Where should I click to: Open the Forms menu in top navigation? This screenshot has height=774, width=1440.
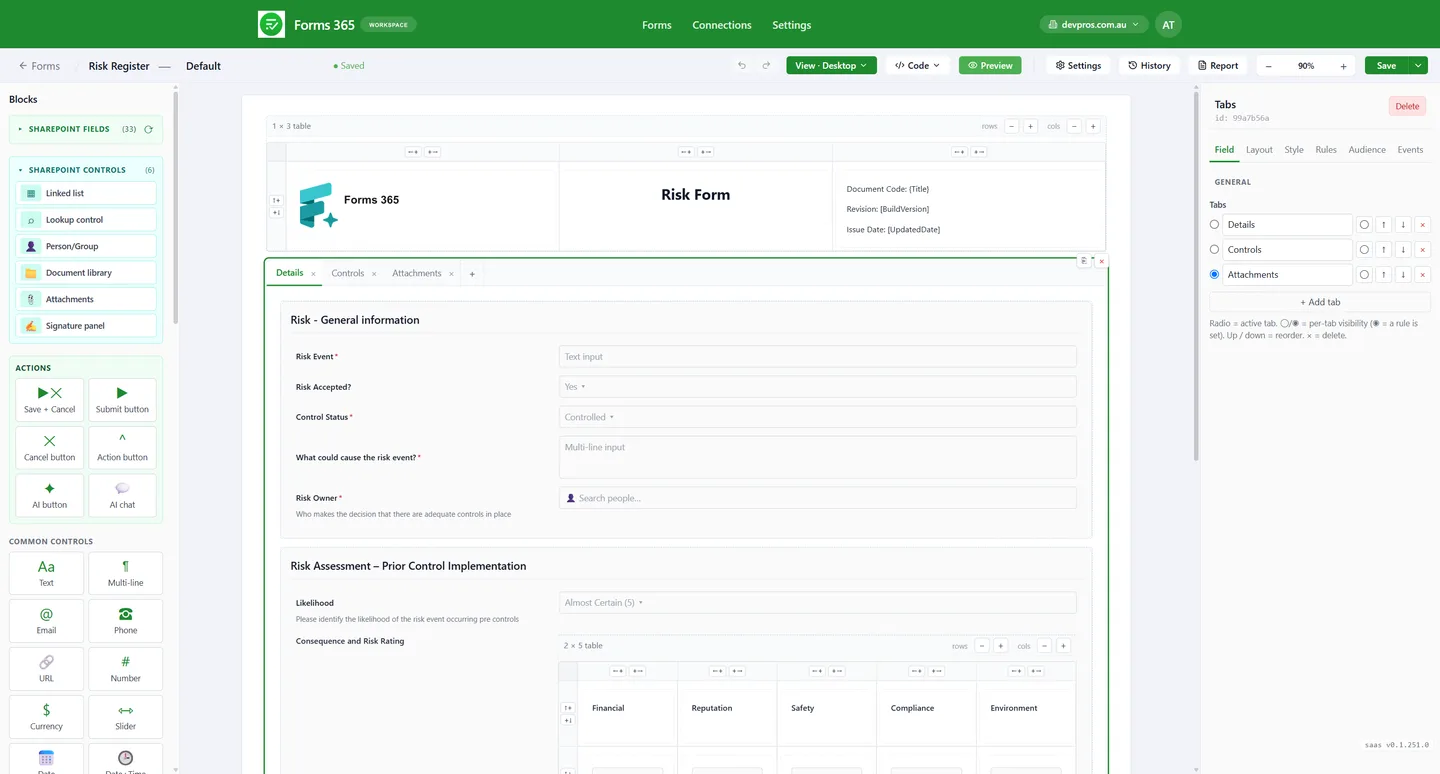coord(657,25)
